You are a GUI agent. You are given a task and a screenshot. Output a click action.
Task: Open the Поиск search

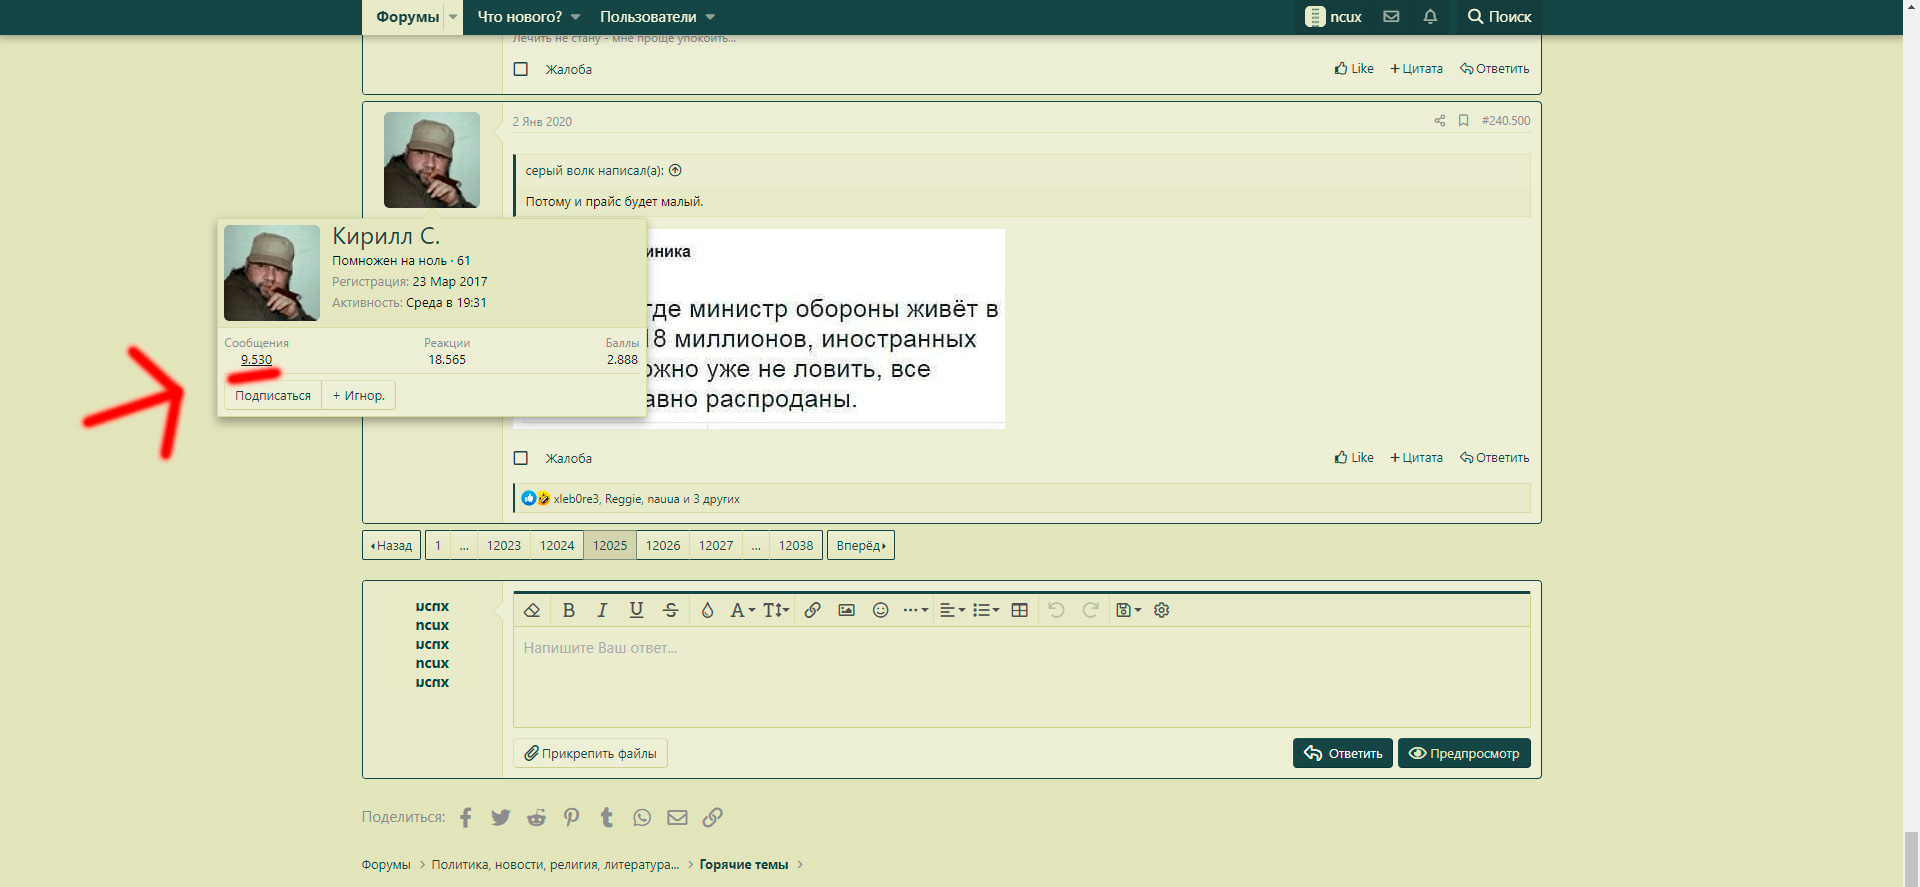(x=1499, y=17)
